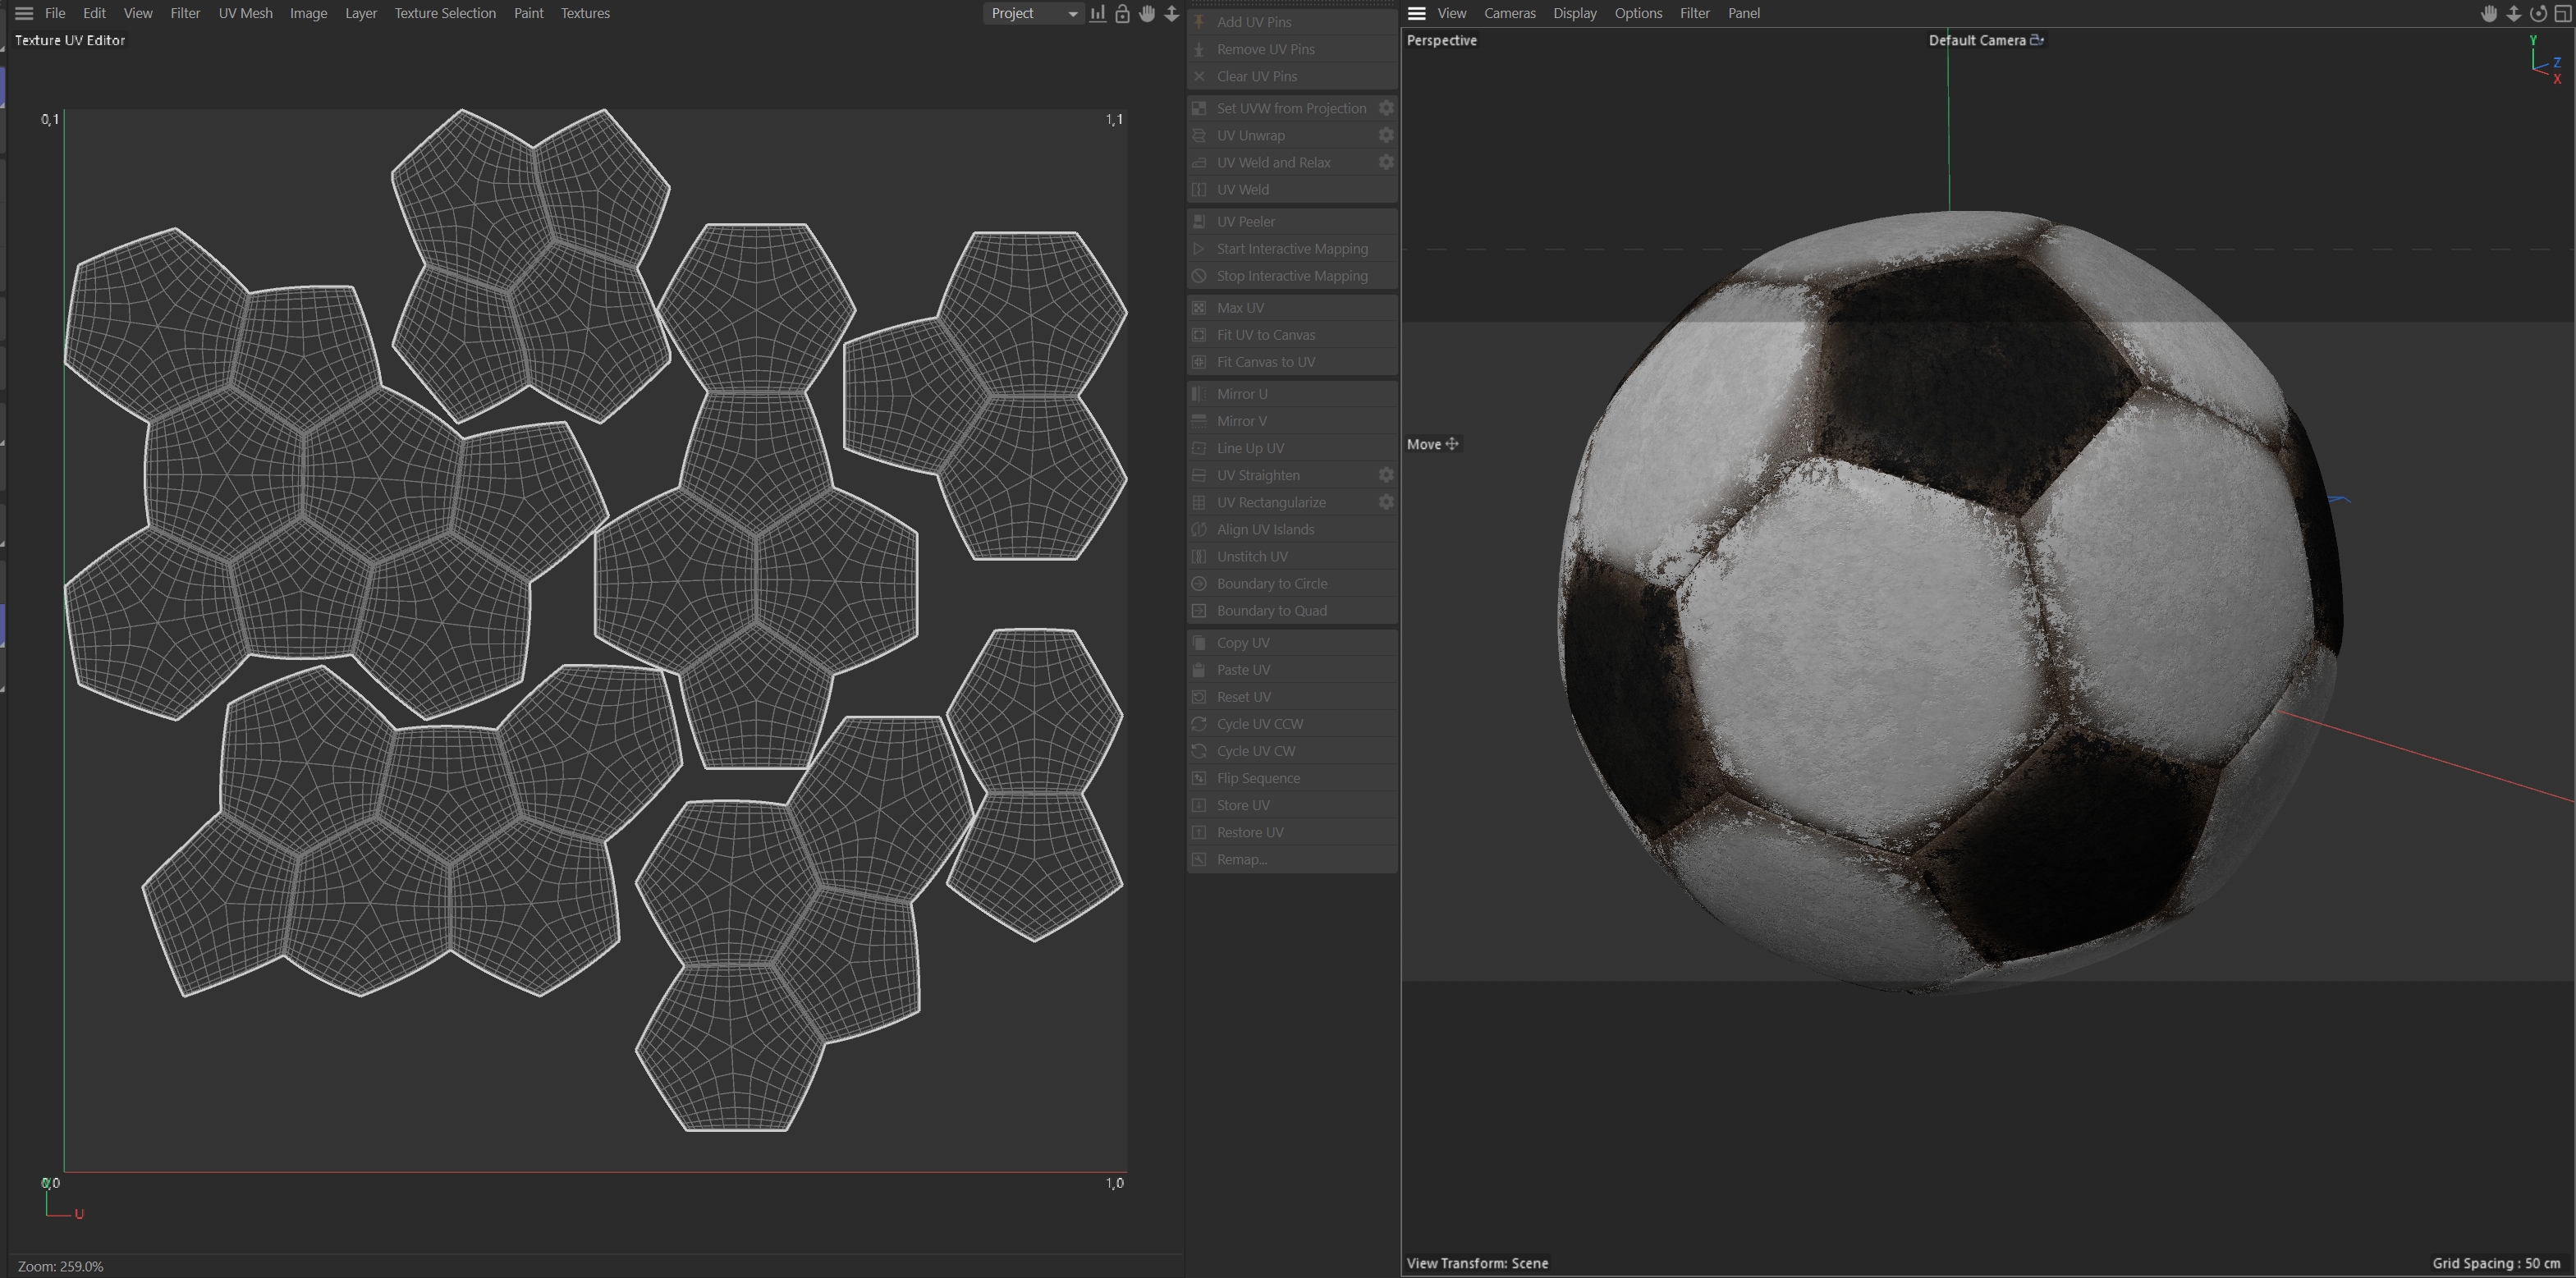The image size is (2576, 1278).
Task: Click the UV editor zoom arrows icon
Action: pos(1171,13)
